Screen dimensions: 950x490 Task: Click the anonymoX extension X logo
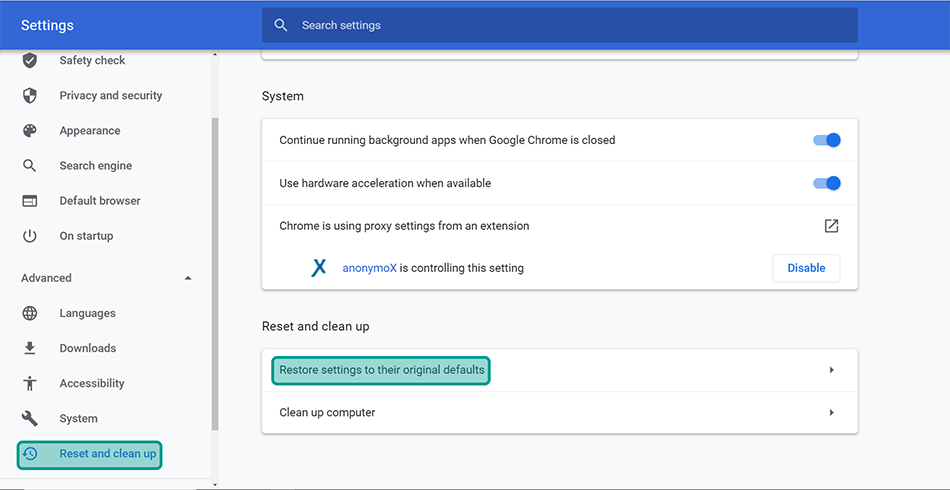(x=319, y=268)
